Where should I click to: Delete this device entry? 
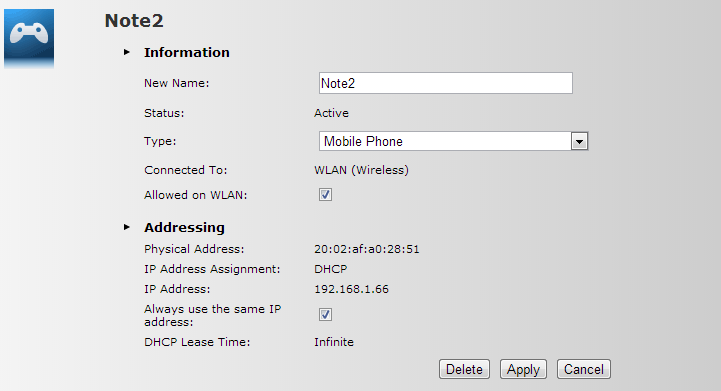pyautogui.click(x=464, y=369)
